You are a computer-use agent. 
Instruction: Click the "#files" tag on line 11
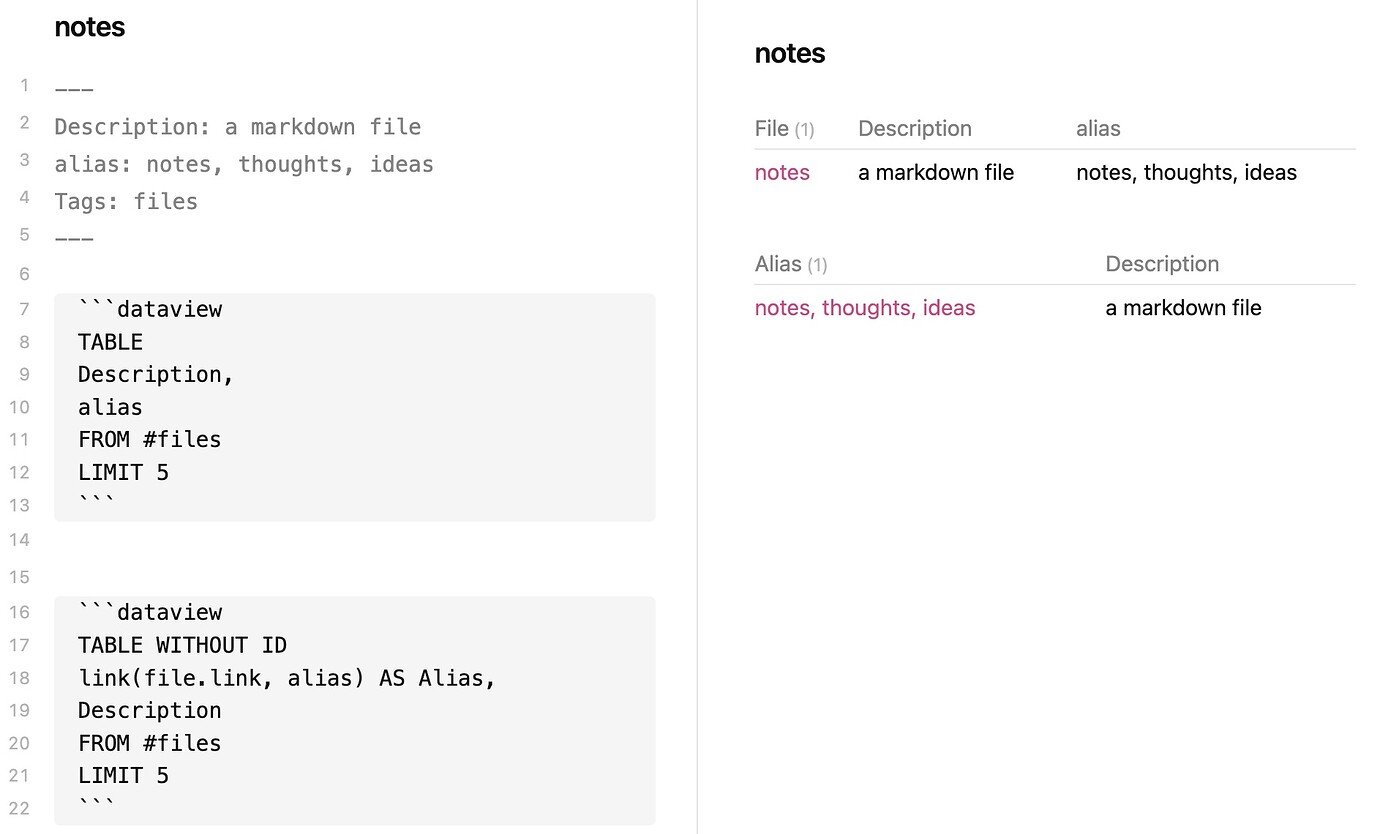point(194,439)
